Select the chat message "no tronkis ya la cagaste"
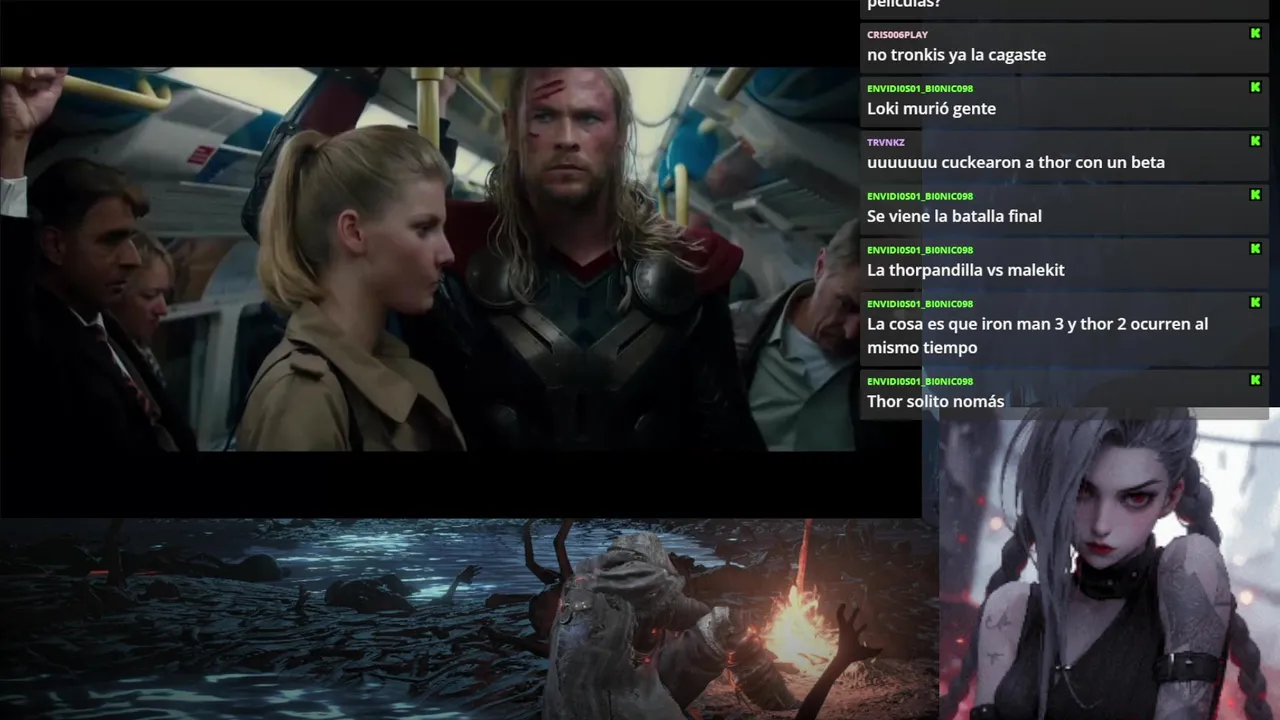Image resolution: width=1280 pixels, height=720 pixels. point(956,55)
